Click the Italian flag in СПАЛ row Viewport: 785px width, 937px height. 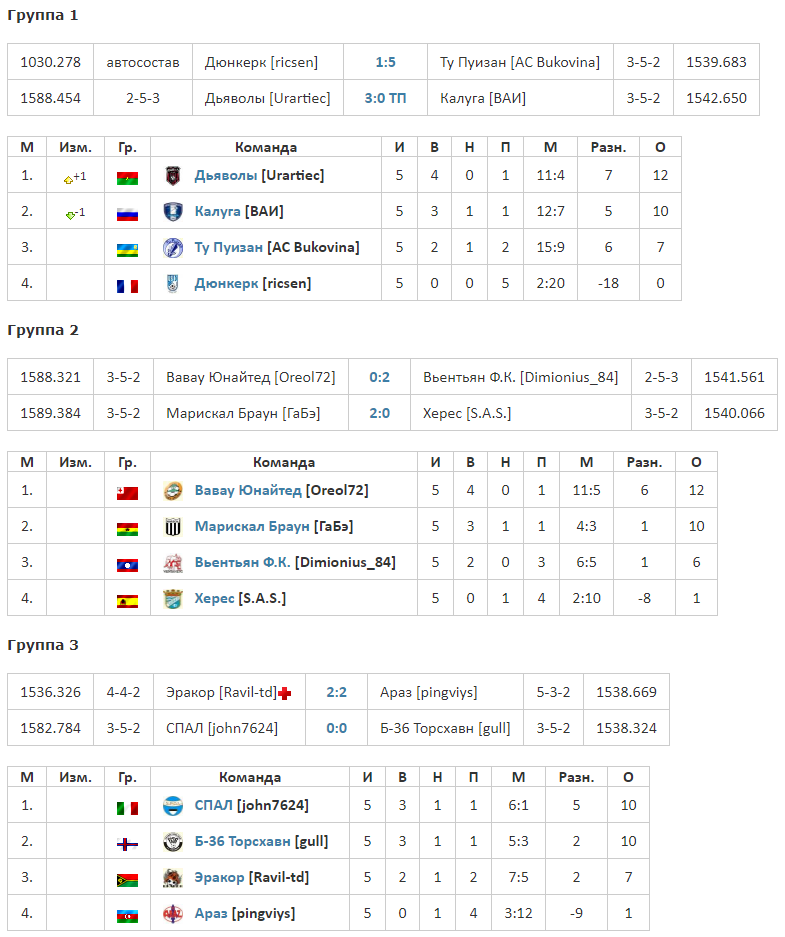(x=127, y=808)
